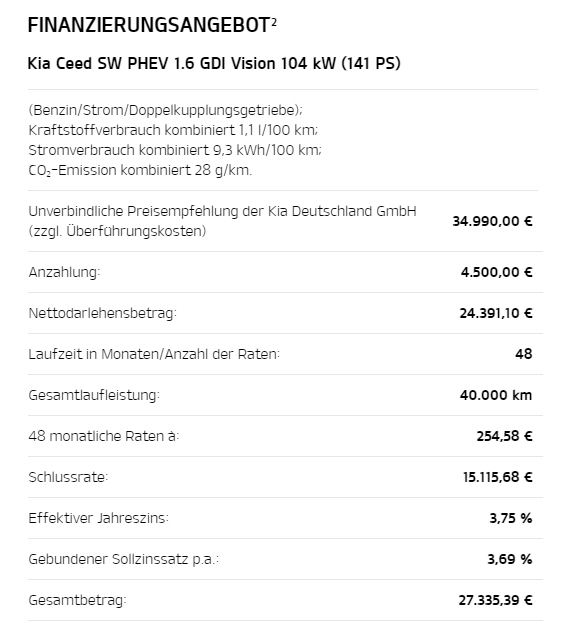Image resolution: width=568 pixels, height=643 pixels.
Task: Click the Gebundener Sollzinssatz p.a. label
Action: tap(124, 559)
